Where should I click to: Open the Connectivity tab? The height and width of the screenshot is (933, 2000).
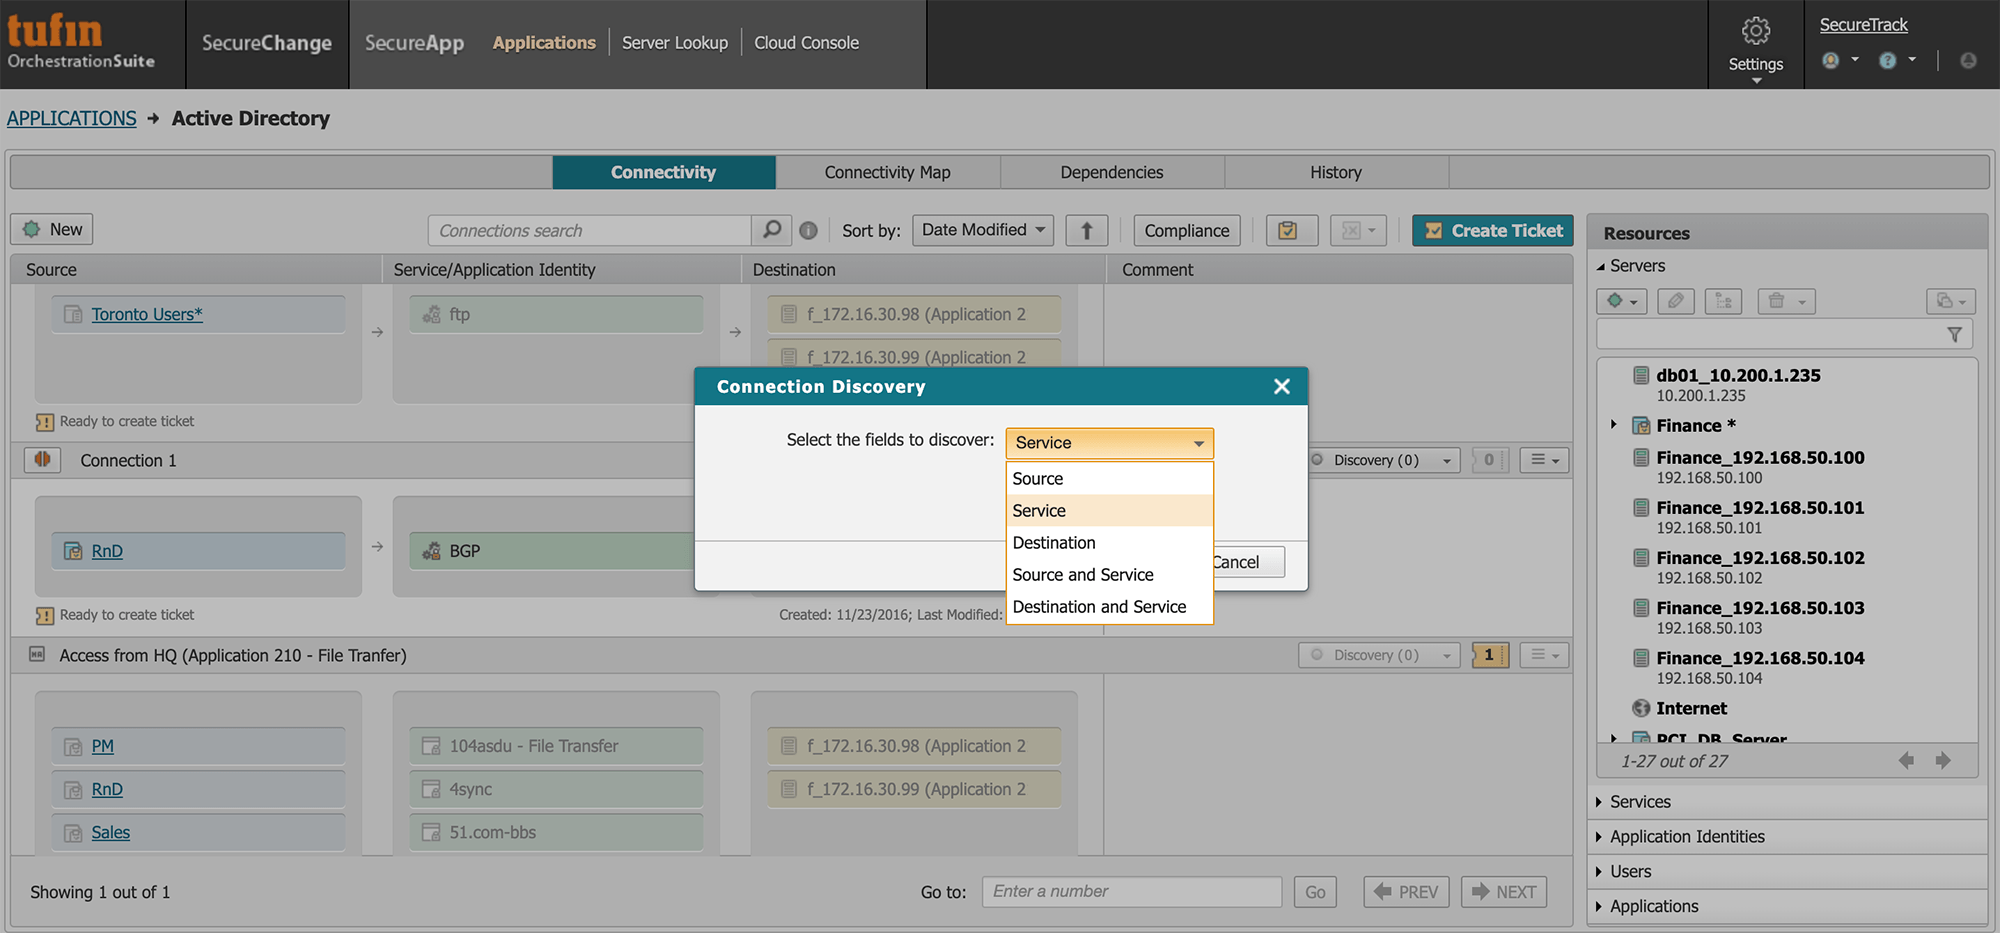pyautogui.click(x=663, y=172)
